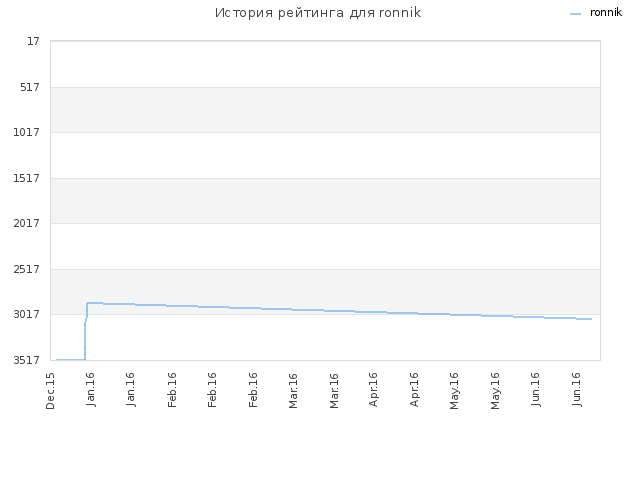Click the flat line segment at the 3517 level
This screenshot has width=640, height=480.
(x=71, y=360)
